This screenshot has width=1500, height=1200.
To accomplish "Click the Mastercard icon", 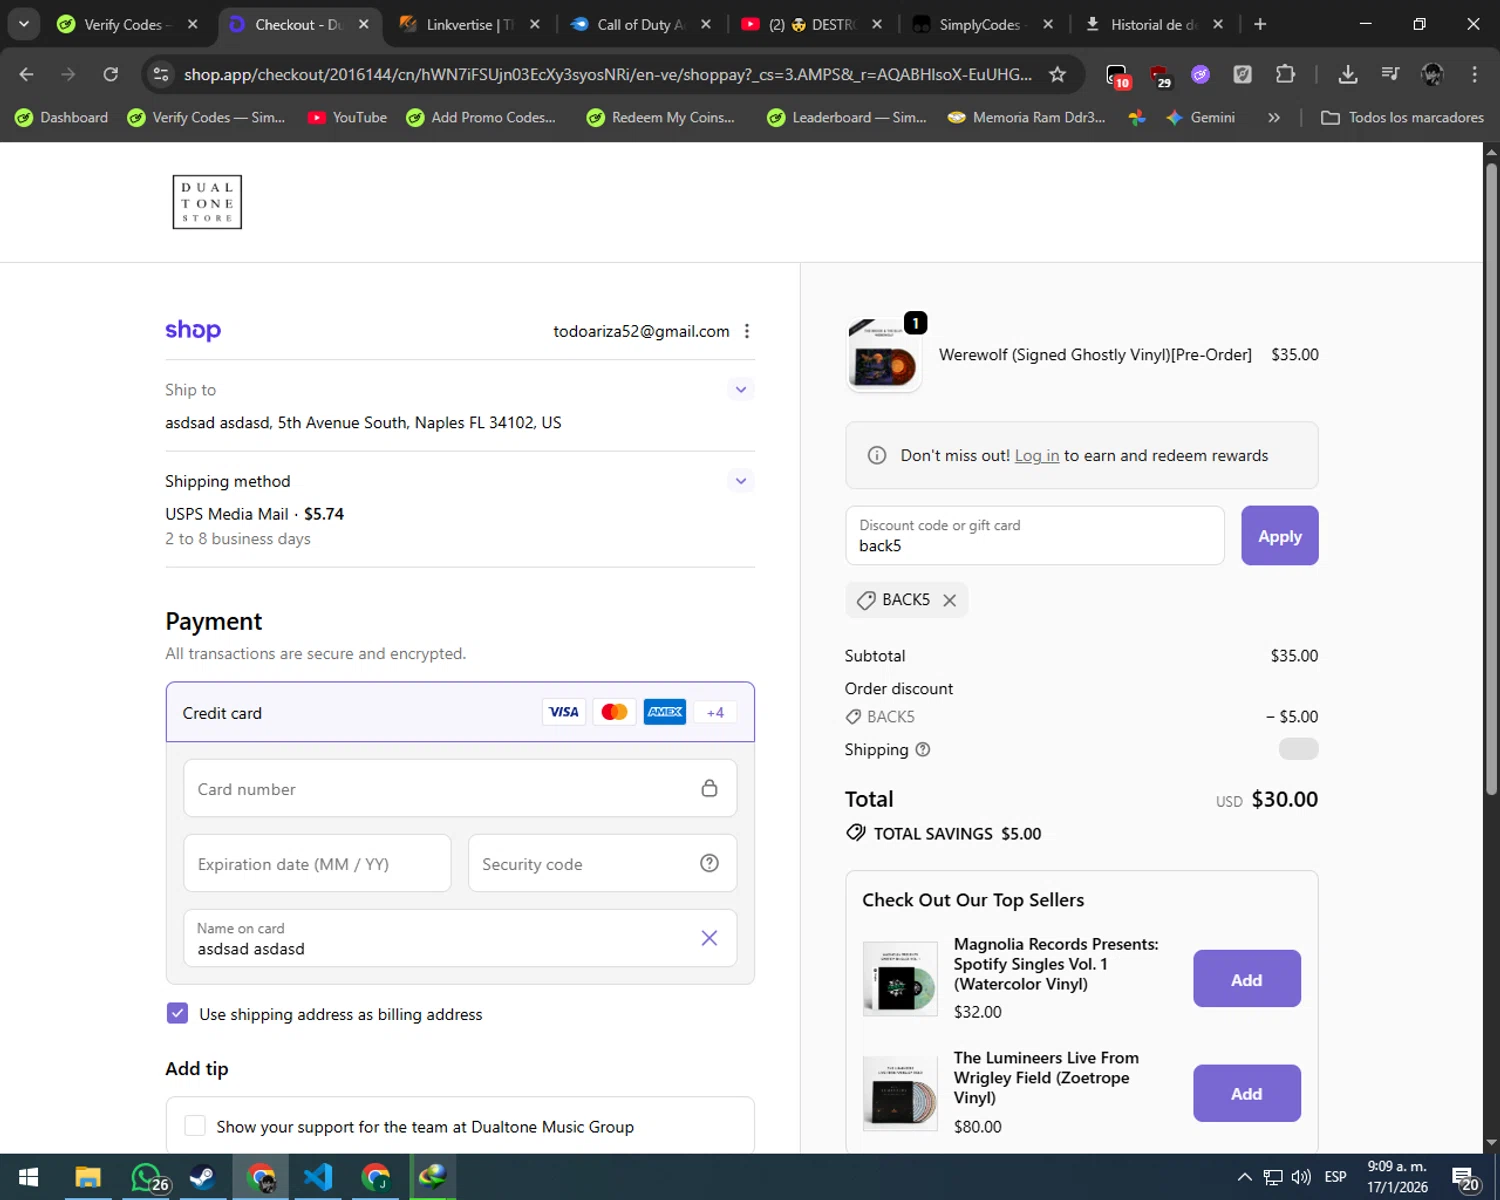I will click(614, 712).
